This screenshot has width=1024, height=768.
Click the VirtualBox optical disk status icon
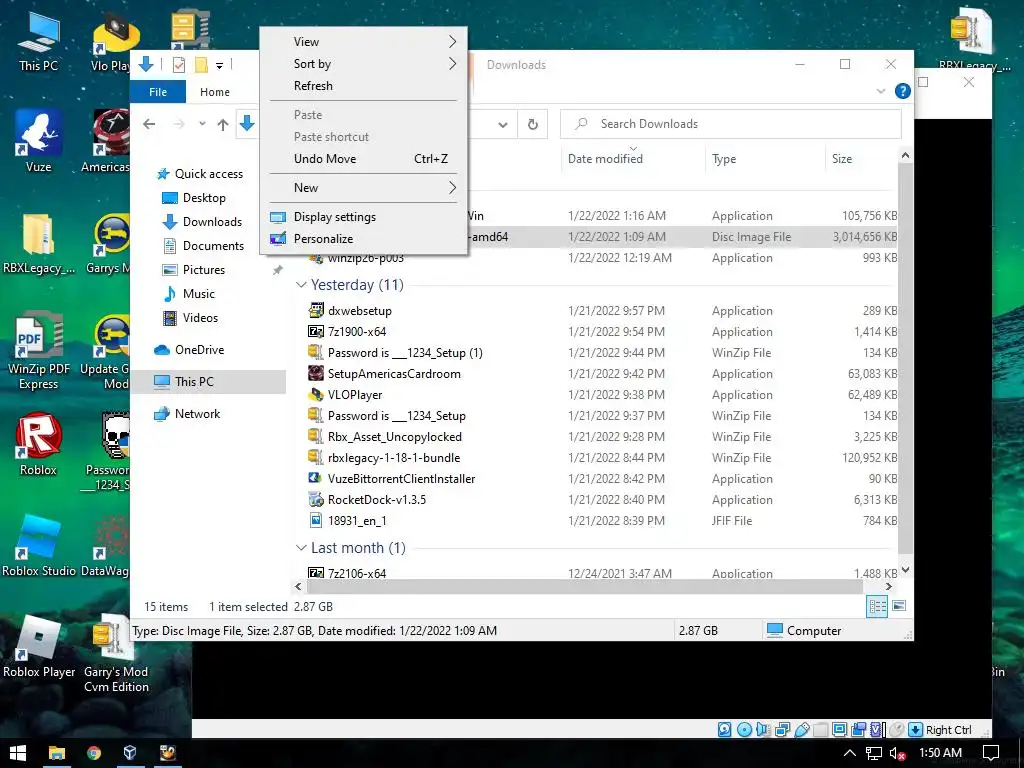(744, 729)
